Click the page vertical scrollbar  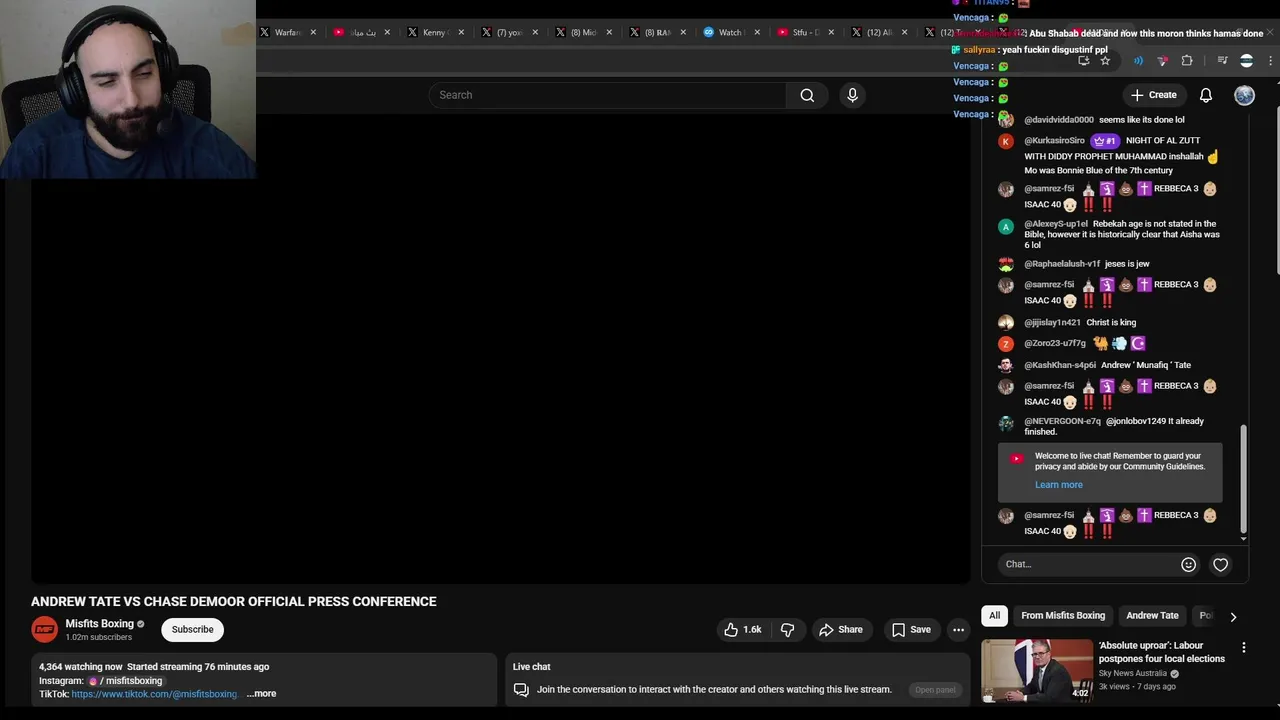pos(1275,190)
